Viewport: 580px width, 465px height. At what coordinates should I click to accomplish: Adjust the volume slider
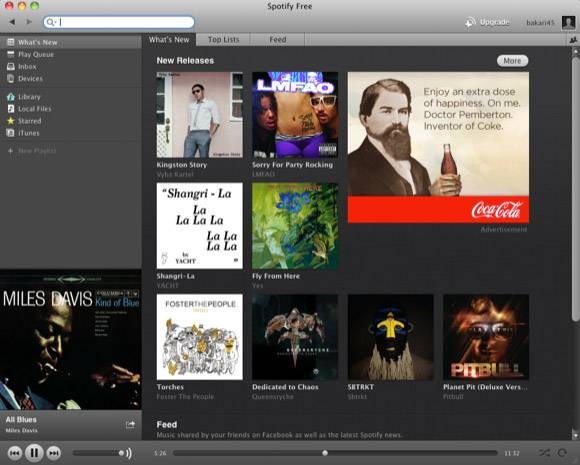point(98,453)
